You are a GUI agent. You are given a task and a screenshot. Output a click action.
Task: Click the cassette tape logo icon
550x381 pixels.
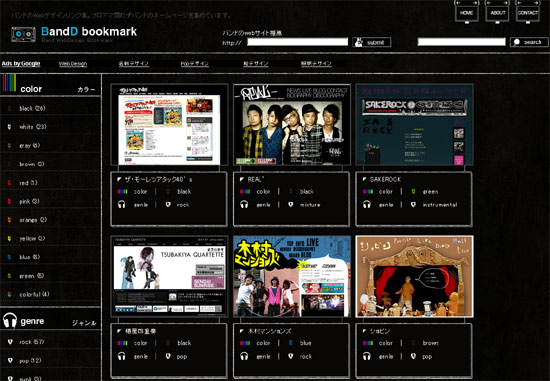pyautogui.click(x=24, y=34)
